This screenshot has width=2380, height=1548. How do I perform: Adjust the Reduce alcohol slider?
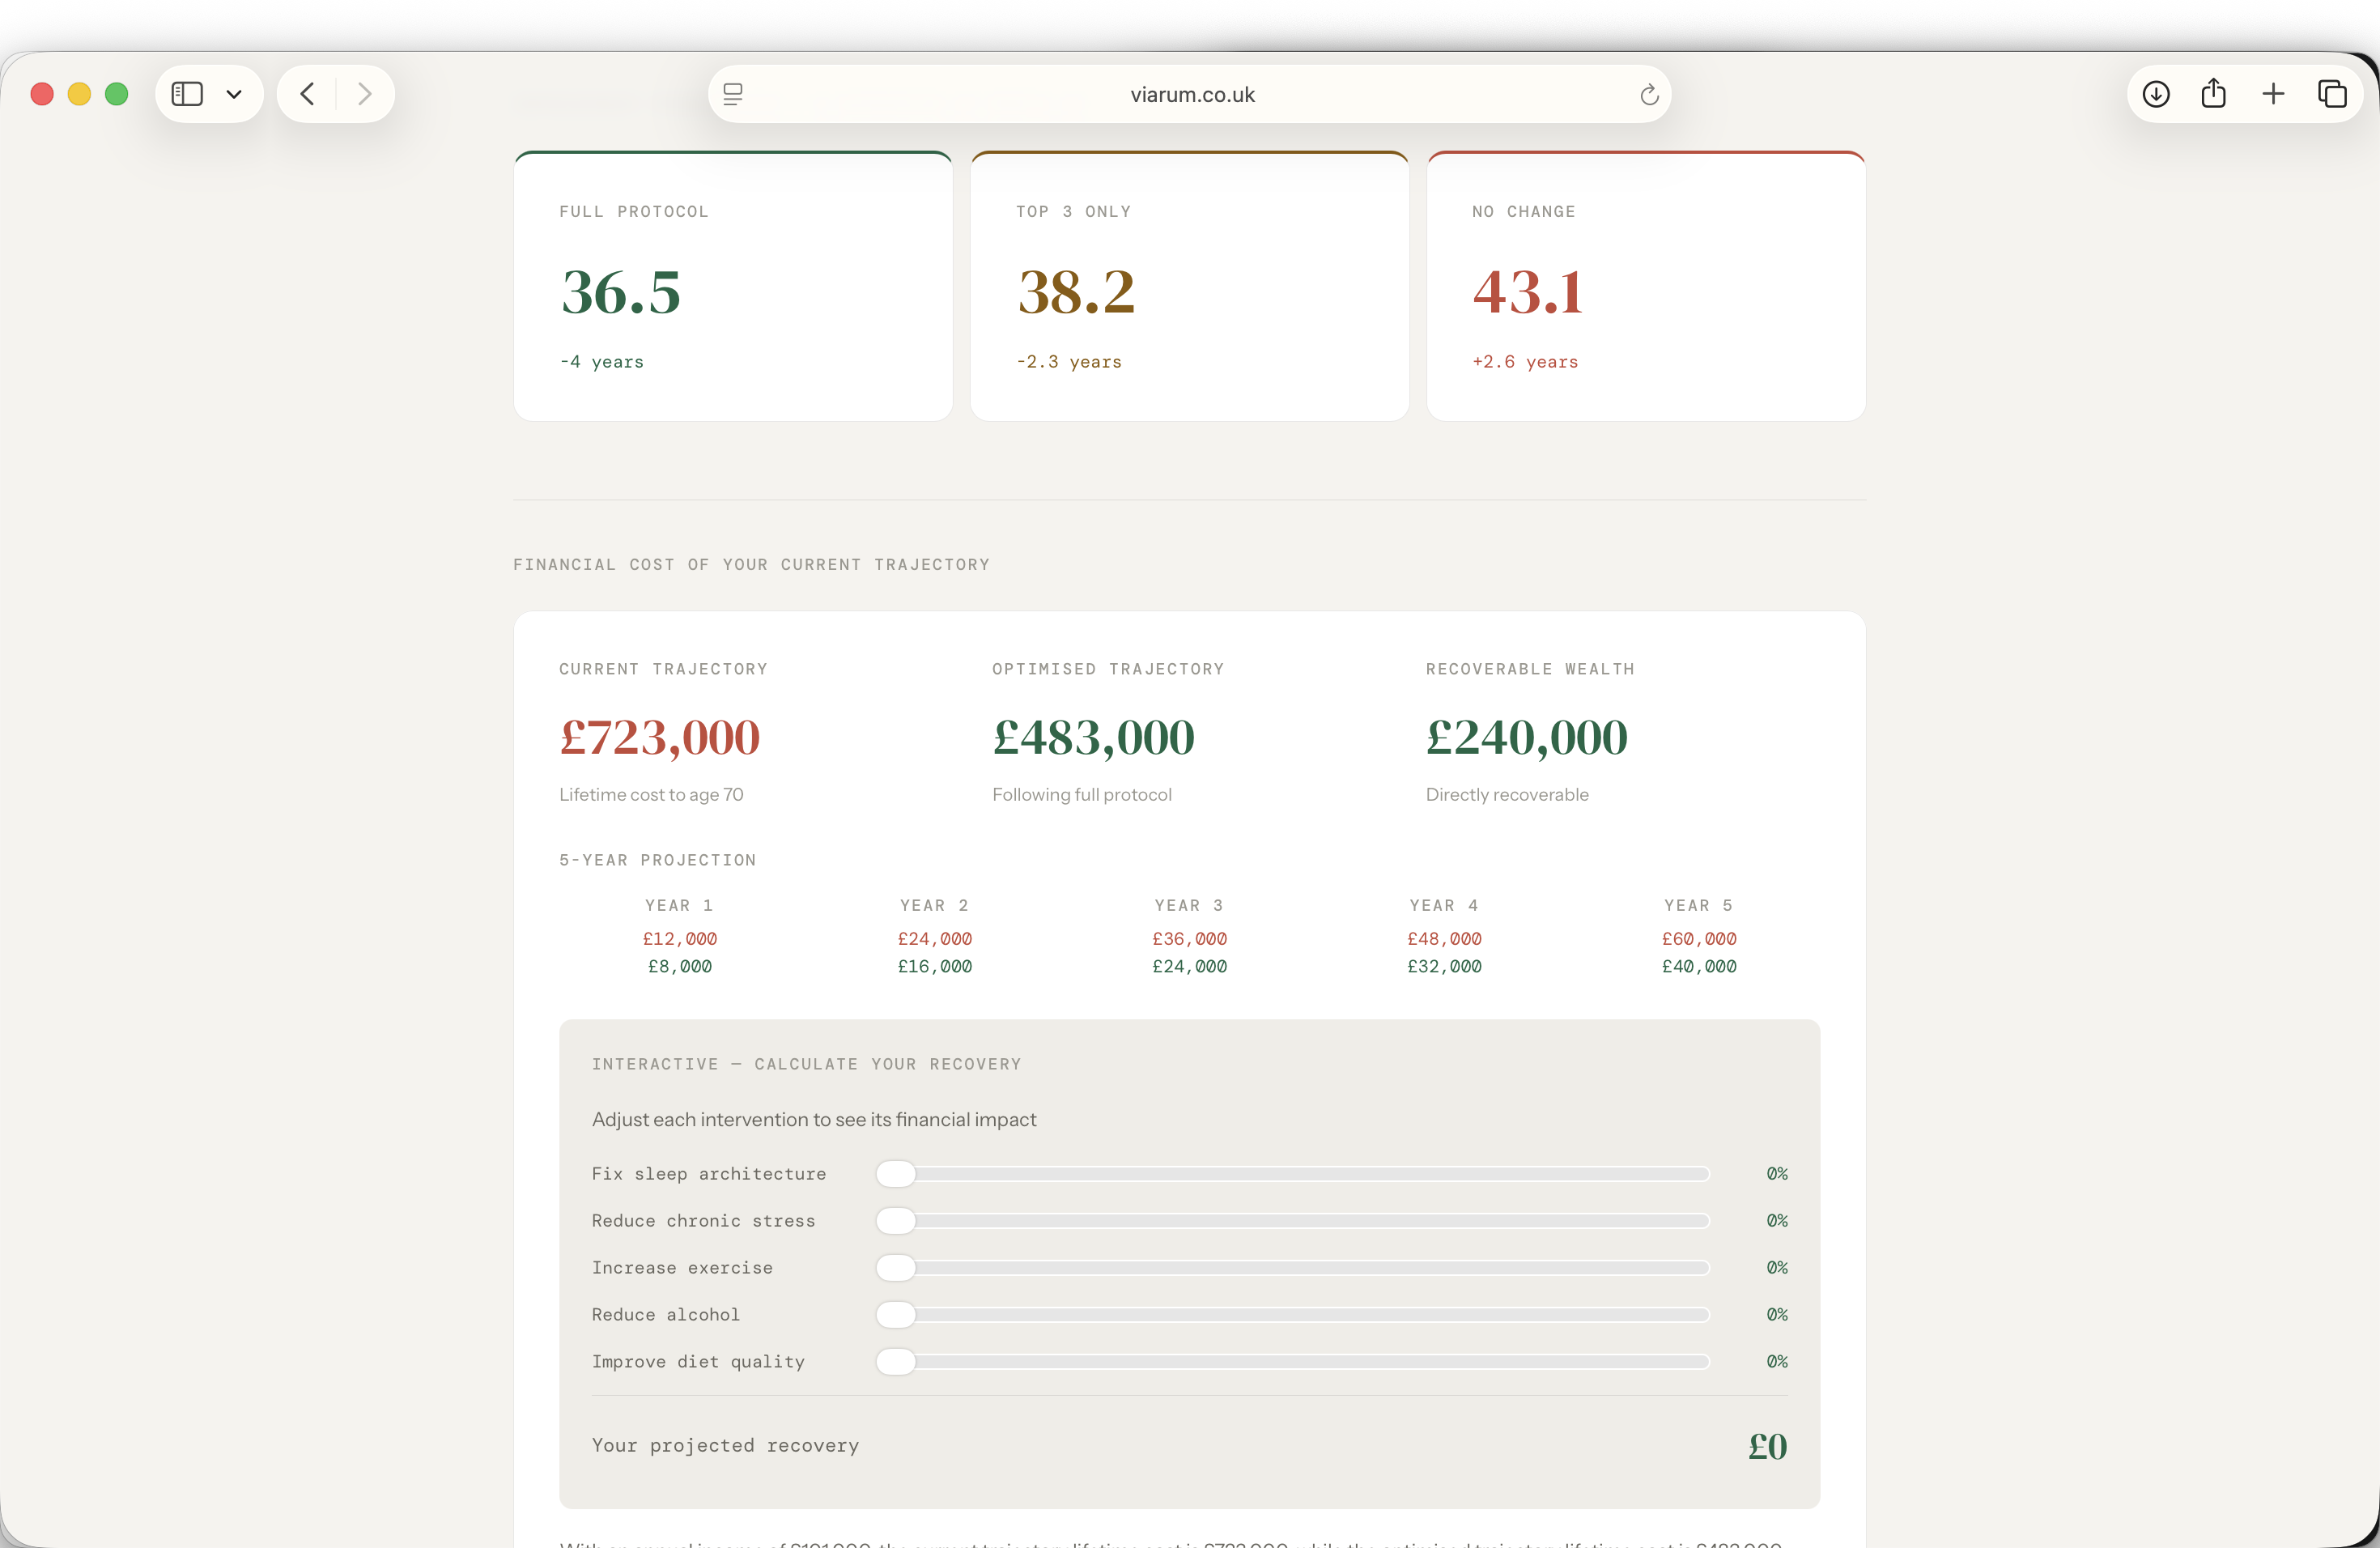pos(1293,1315)
